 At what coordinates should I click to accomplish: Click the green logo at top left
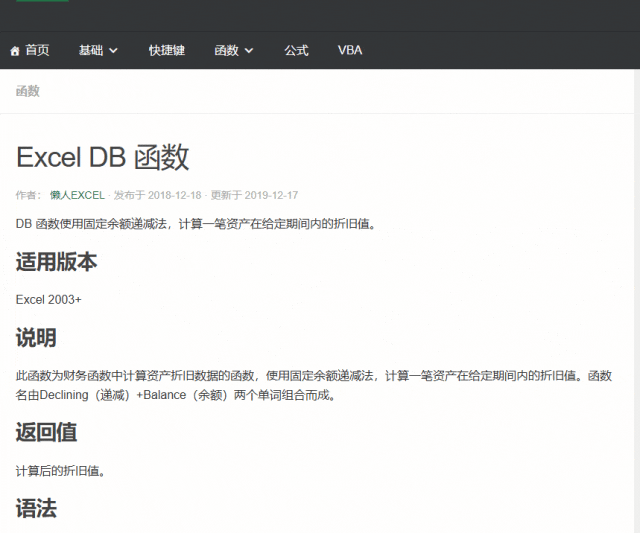[x=42, y=1]
